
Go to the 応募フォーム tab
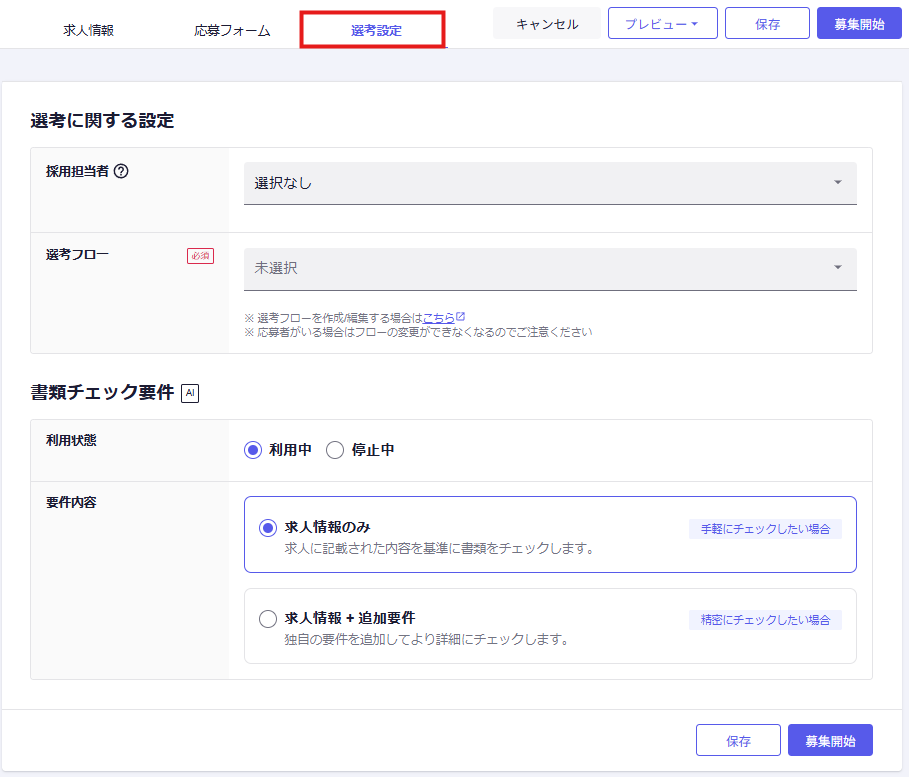tap(232, 30)
